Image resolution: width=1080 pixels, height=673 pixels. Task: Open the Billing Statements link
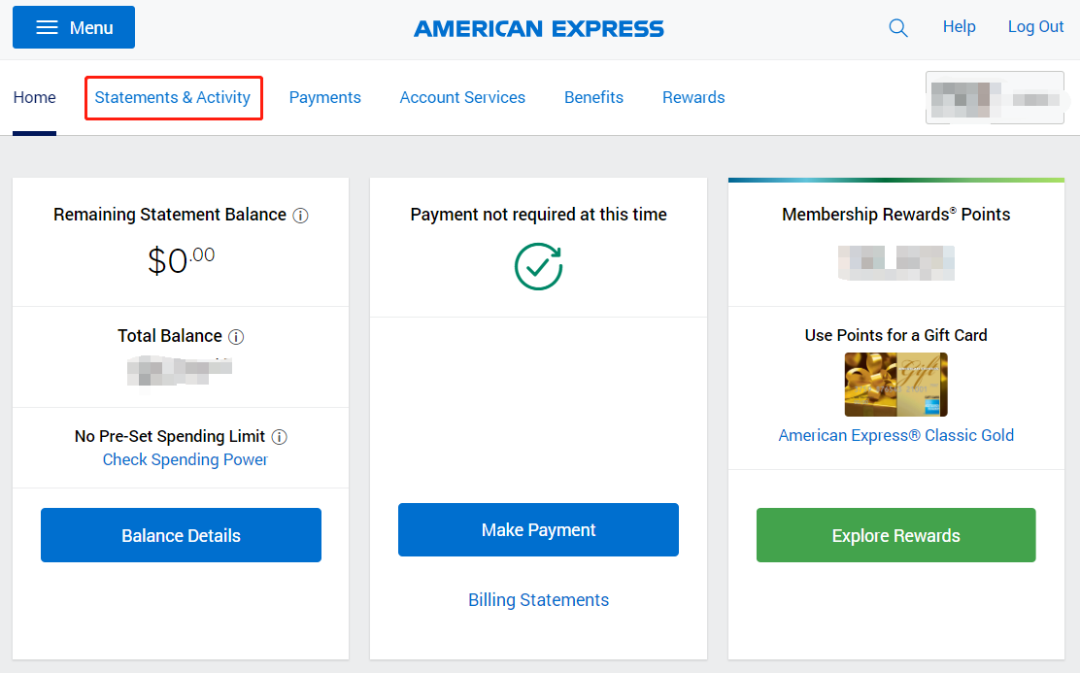(538, 600)
